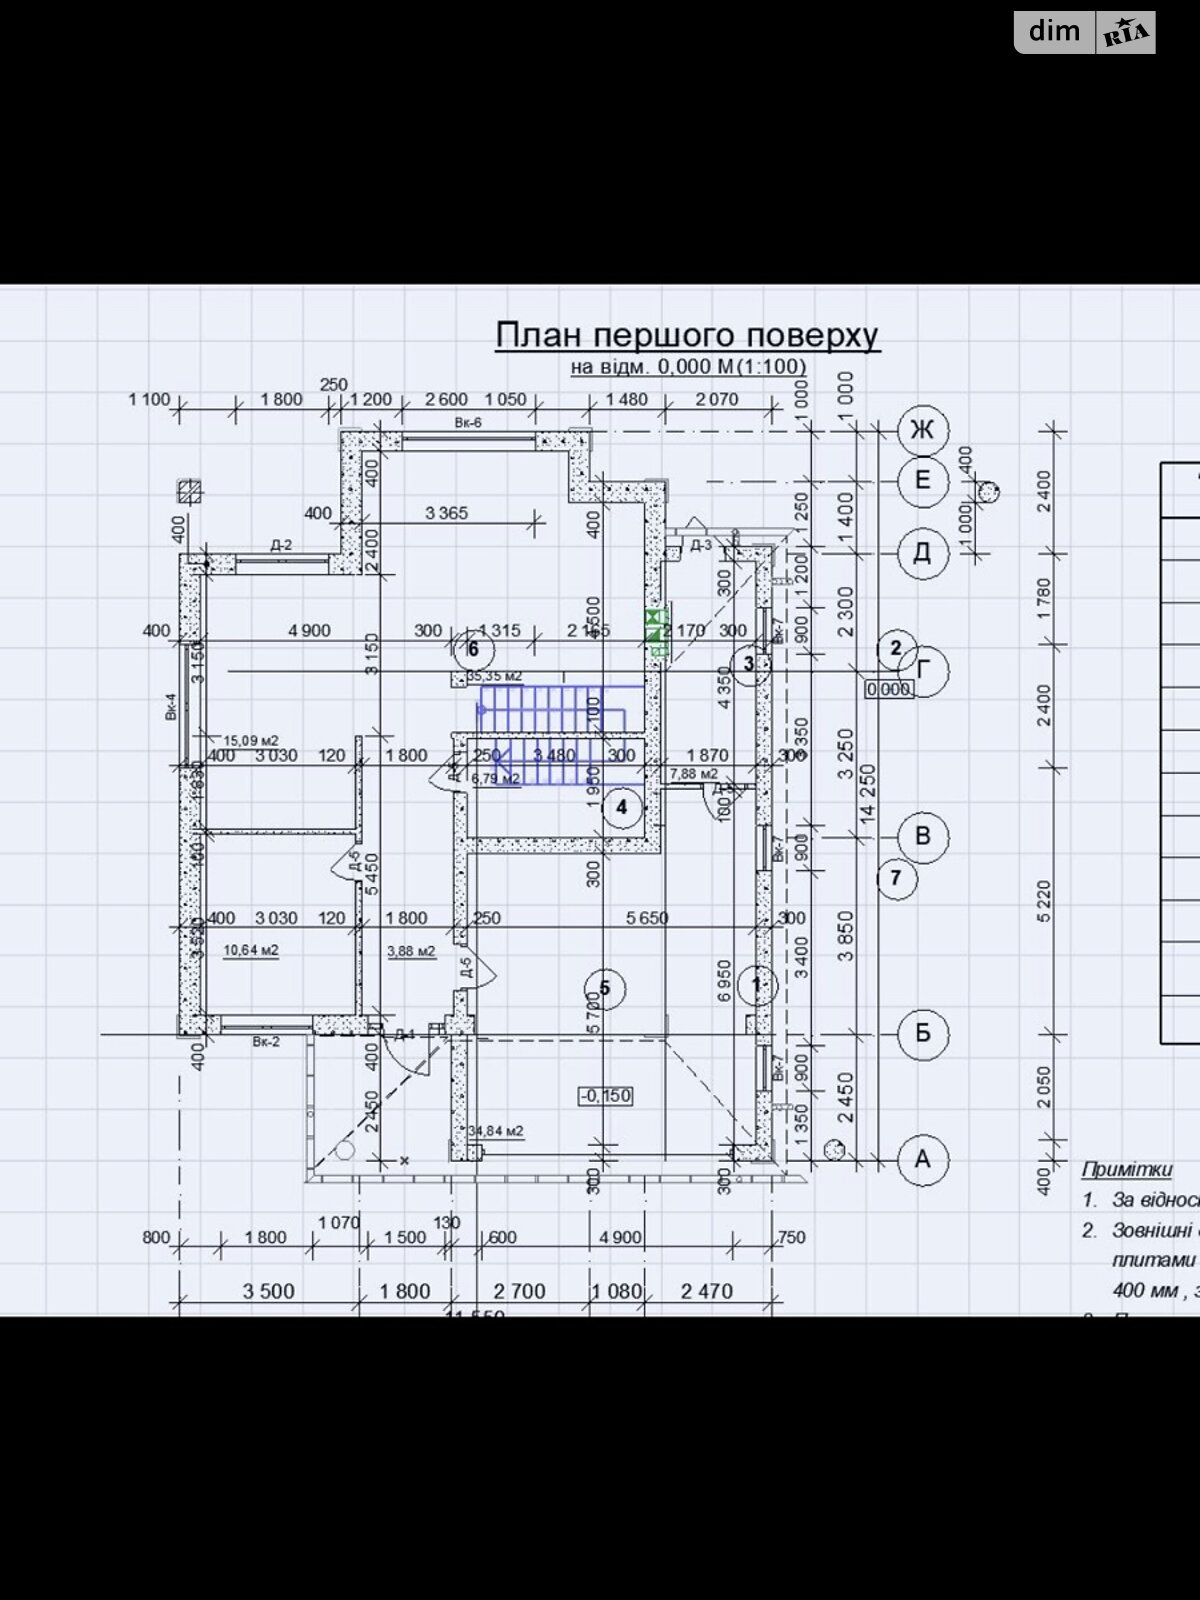Viewport: 1200px width, 1600px height.
Task: Click the axis marker circle labeled Ж
Action: pos(922,430)
